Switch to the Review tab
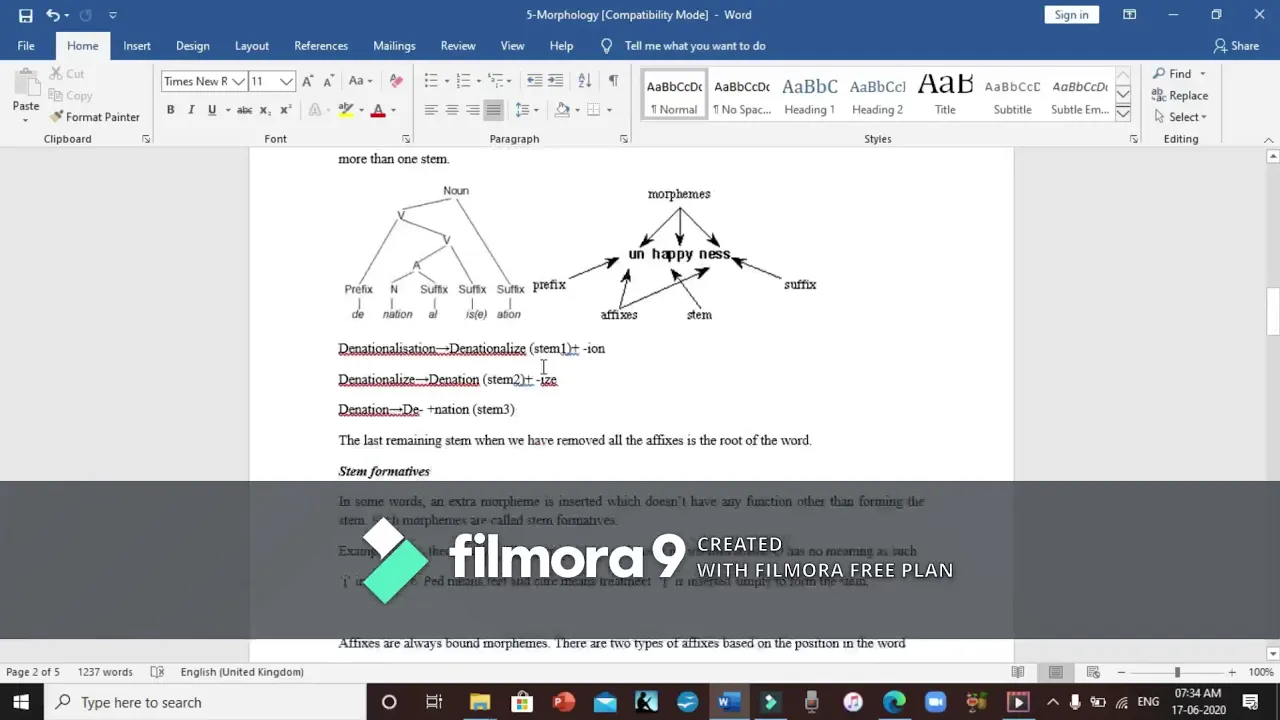Screen dimensions: 1280x720 click(x=458, y=46)
